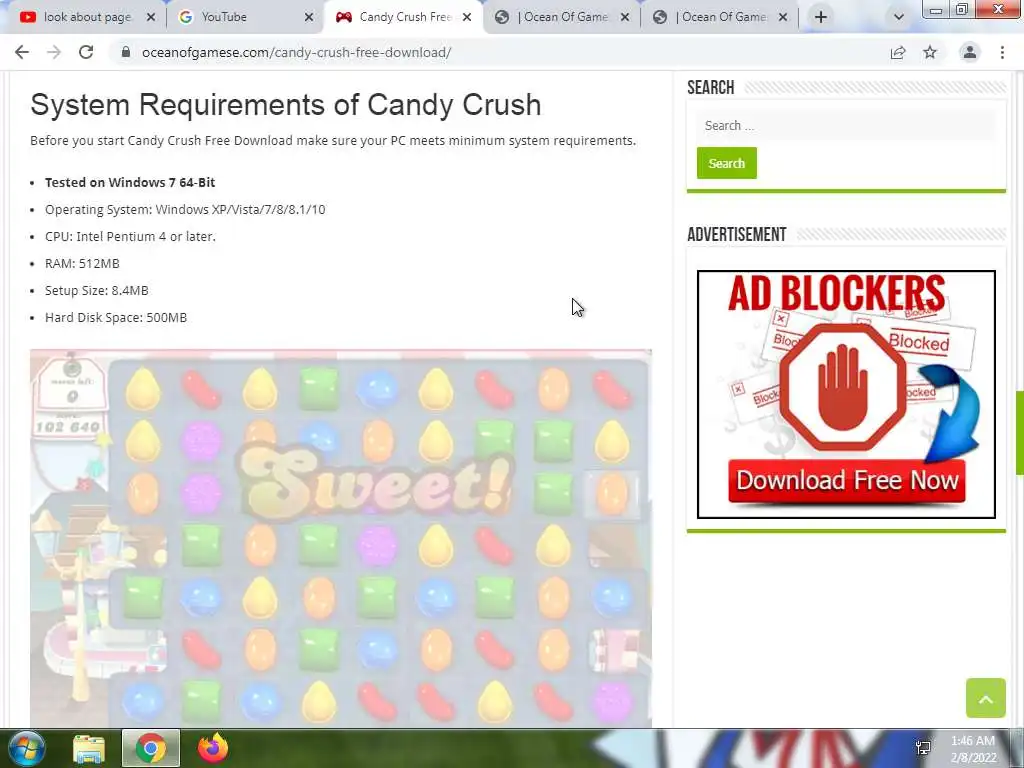Bookmark this page with the star icon
Viewport: 1024px width, 768px height.
tap(930, 52)
